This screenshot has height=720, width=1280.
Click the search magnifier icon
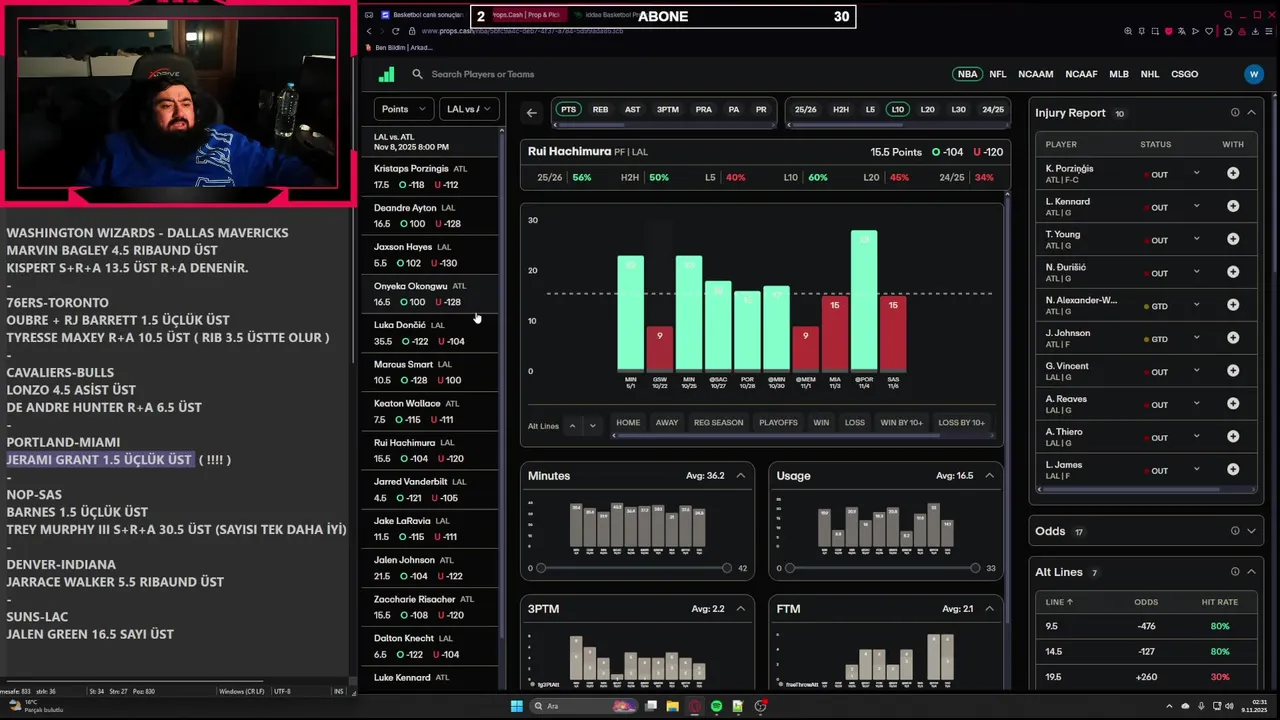tap(418, 74)
